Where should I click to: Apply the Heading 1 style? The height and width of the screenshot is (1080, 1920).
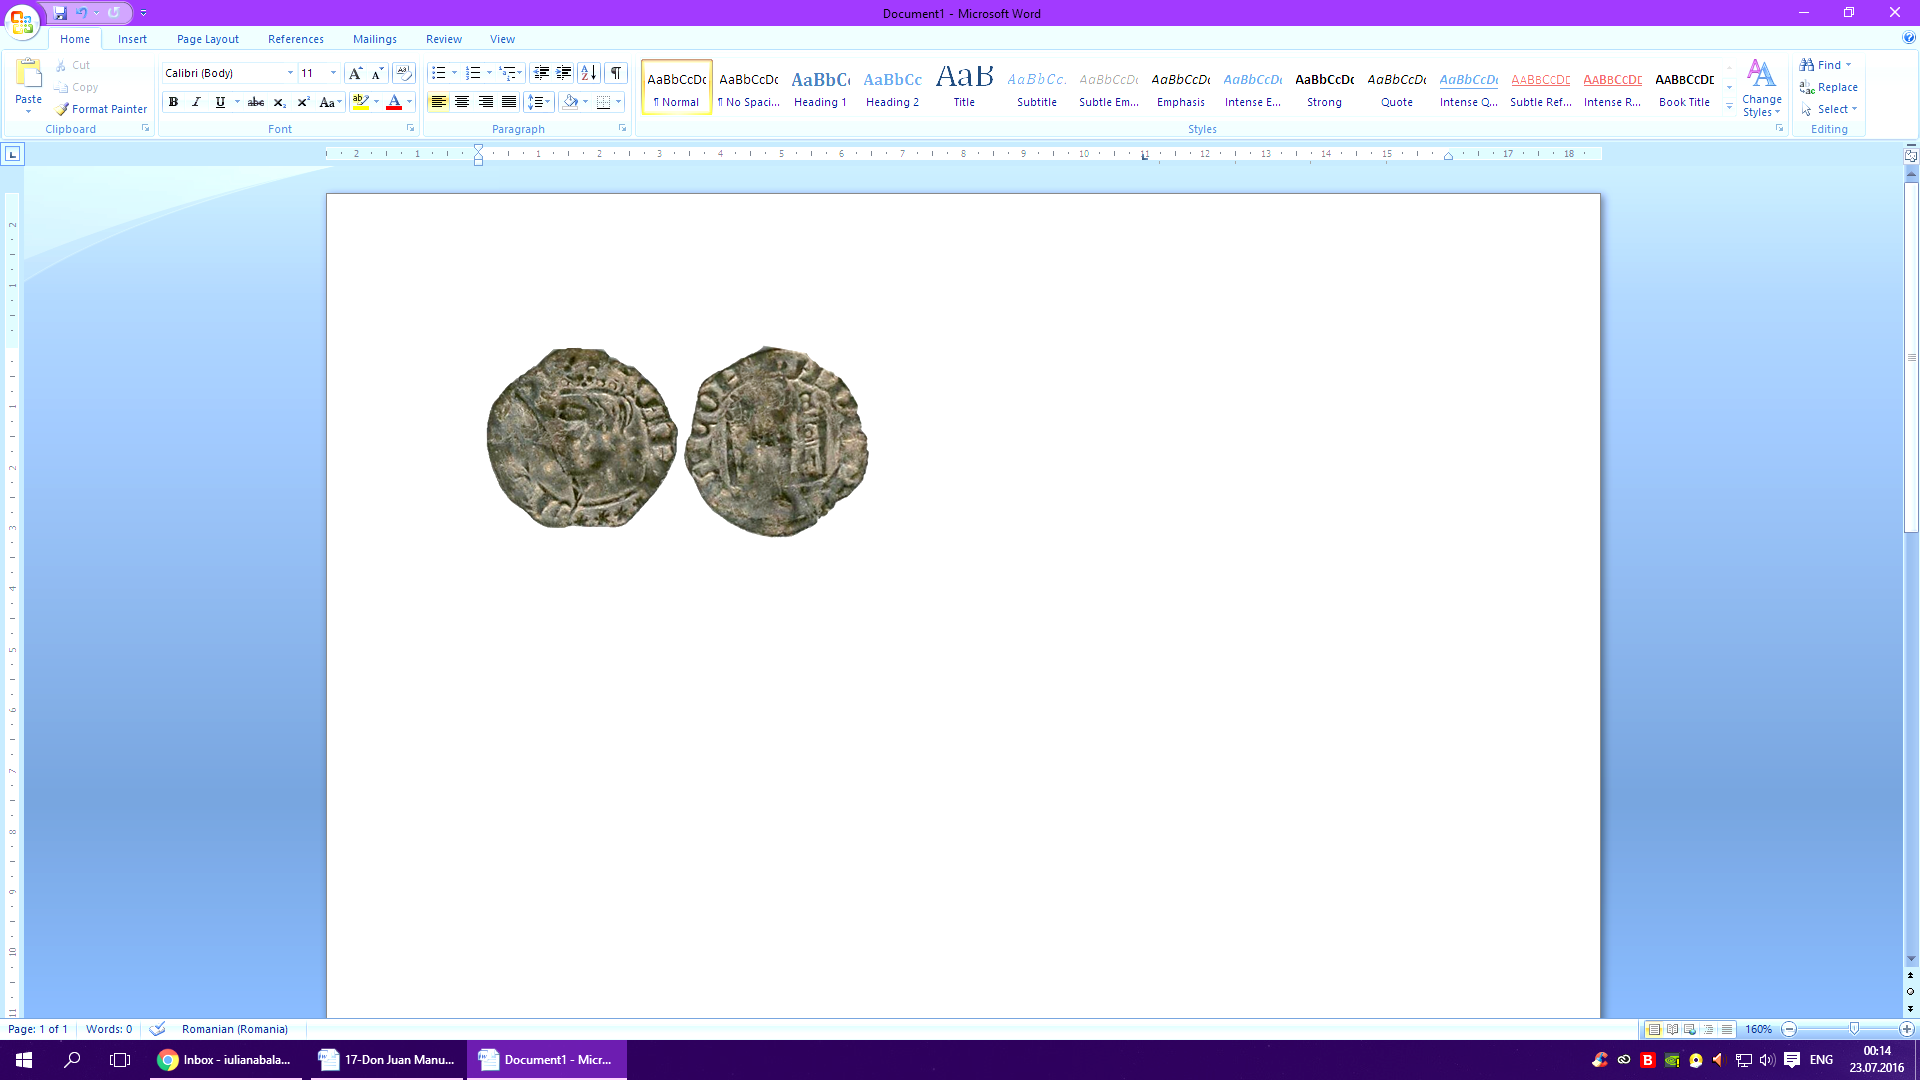820,88
